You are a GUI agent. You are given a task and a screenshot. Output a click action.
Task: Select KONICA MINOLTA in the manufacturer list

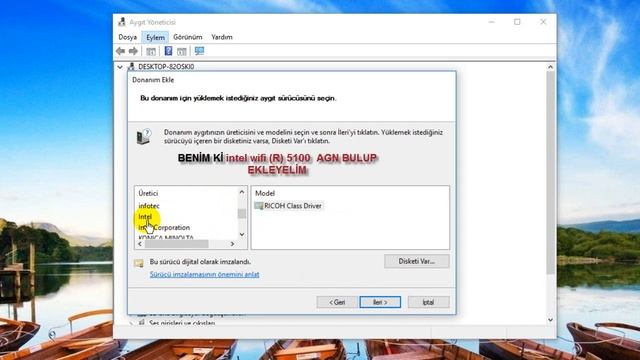coord(166,237)
